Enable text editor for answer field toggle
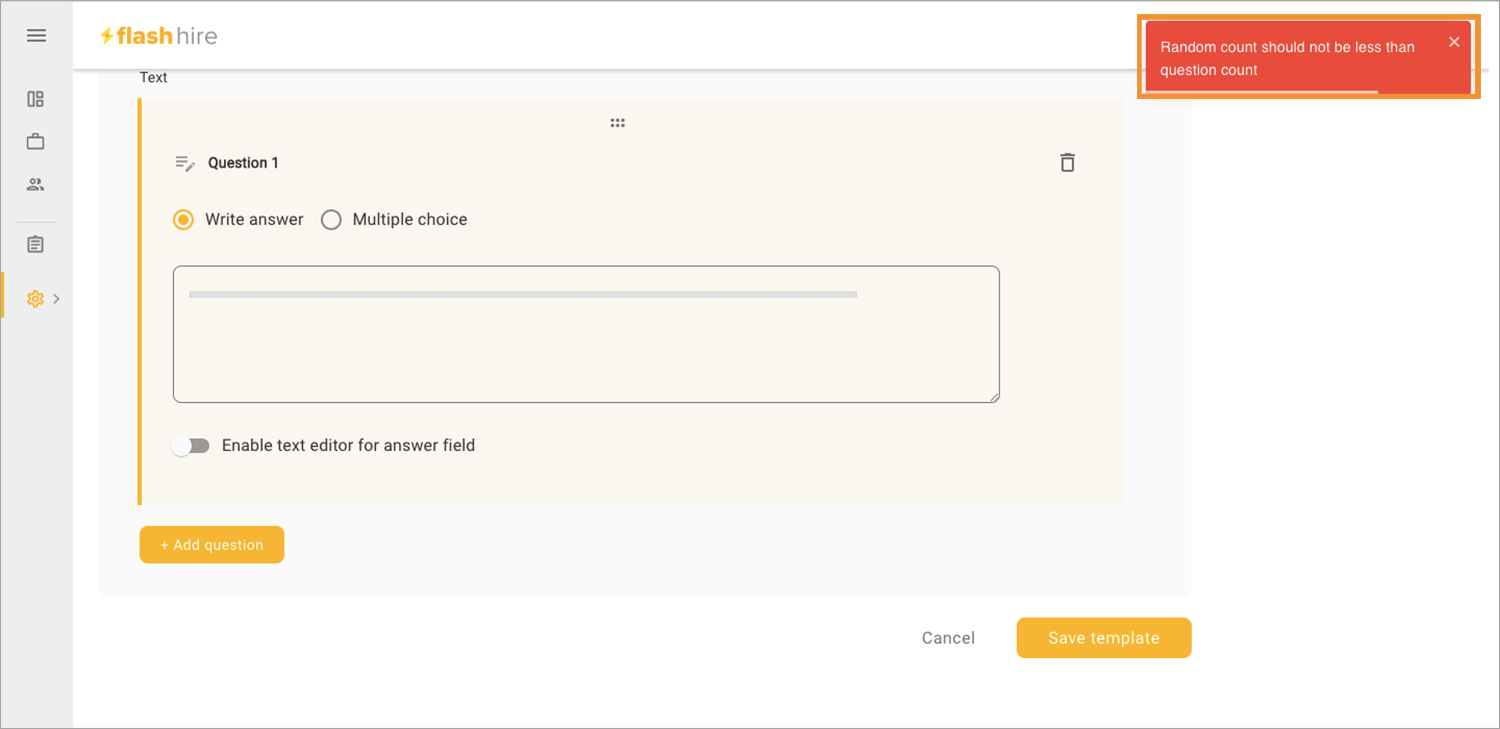The image size is (1500, 729). (190, 446)
